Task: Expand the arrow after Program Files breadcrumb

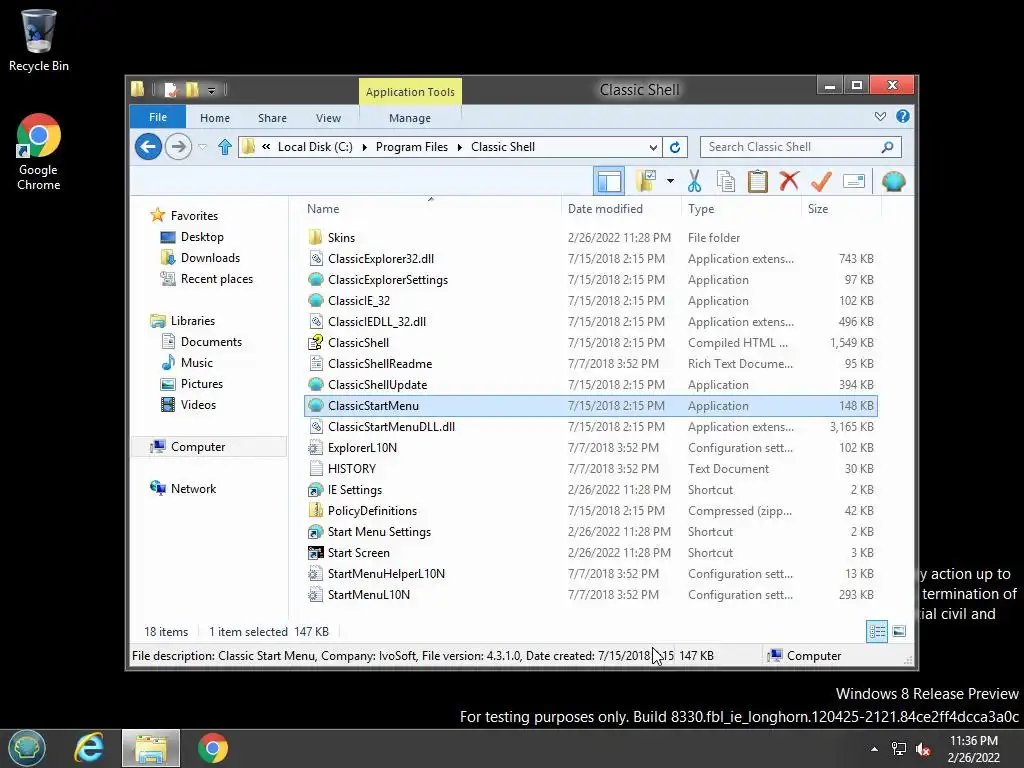Action: point(460,147)
